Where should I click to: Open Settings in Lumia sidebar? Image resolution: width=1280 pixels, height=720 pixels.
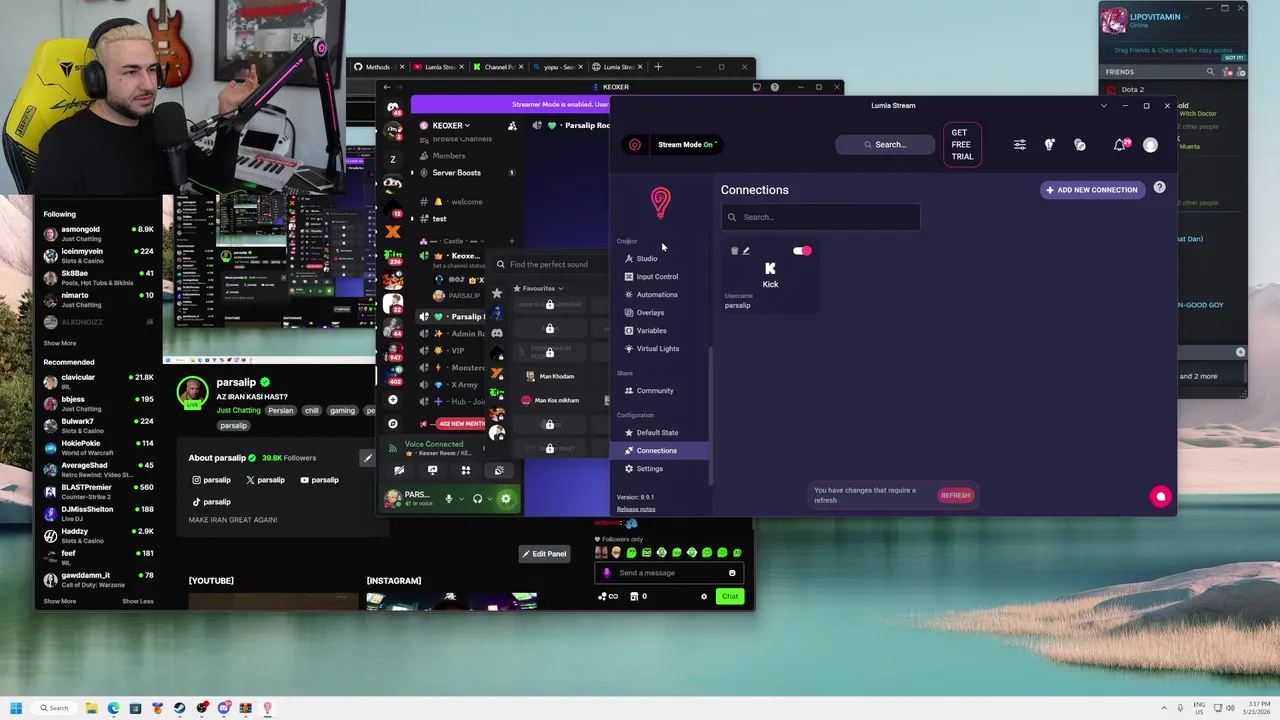tap(660, 469)
